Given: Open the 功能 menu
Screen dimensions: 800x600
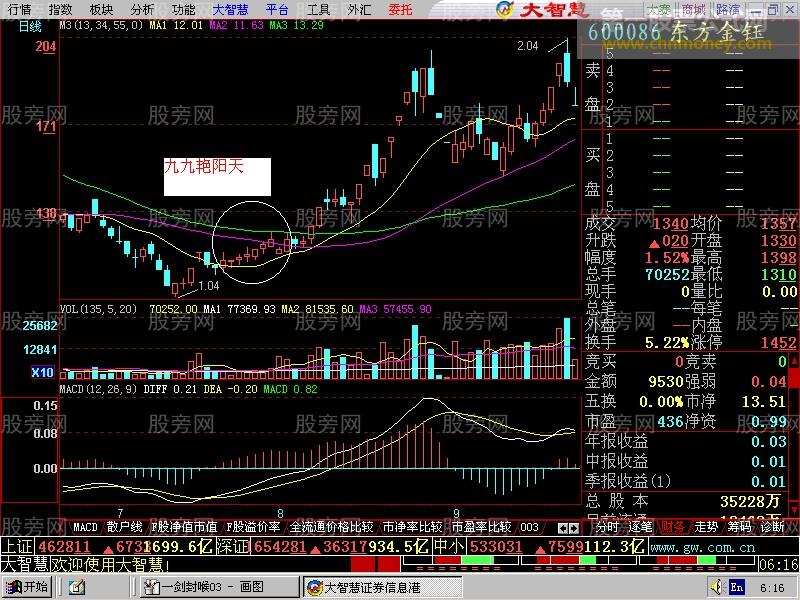Looking at the screenshot, I should coord(183,9).
